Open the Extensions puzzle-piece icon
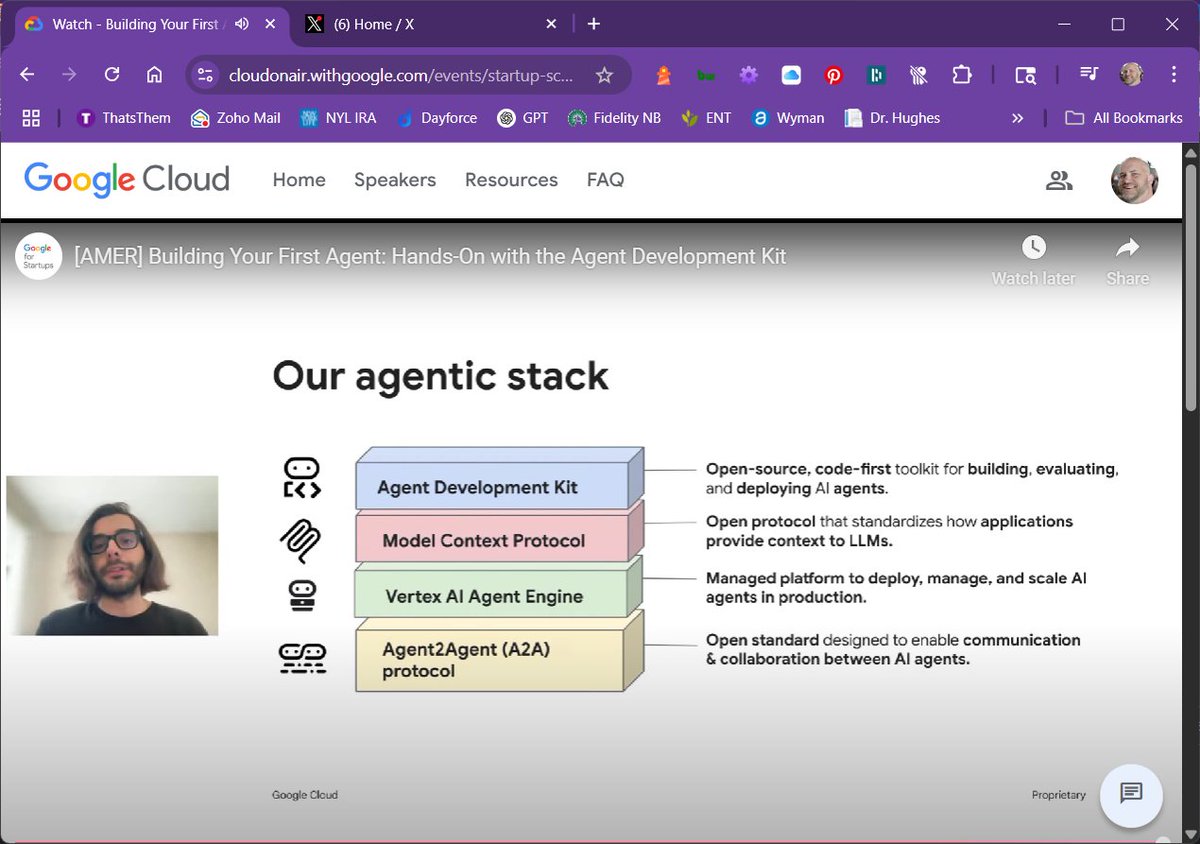The image size is (1200, 844). 961,75
